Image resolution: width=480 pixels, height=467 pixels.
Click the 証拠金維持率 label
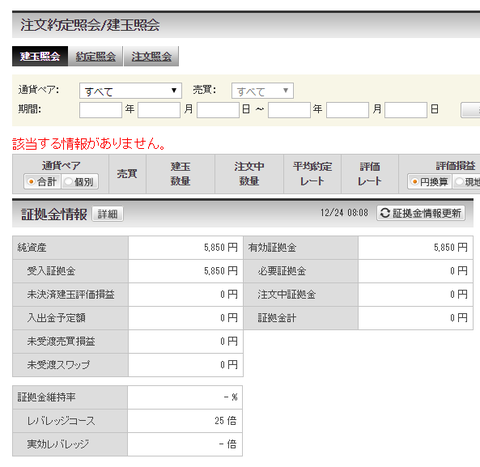point(46,397)
